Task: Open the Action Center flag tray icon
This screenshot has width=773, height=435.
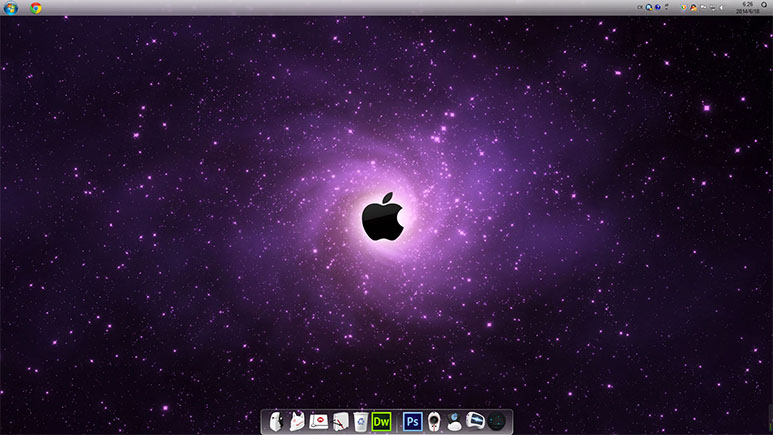Action: tap(703, 7)
